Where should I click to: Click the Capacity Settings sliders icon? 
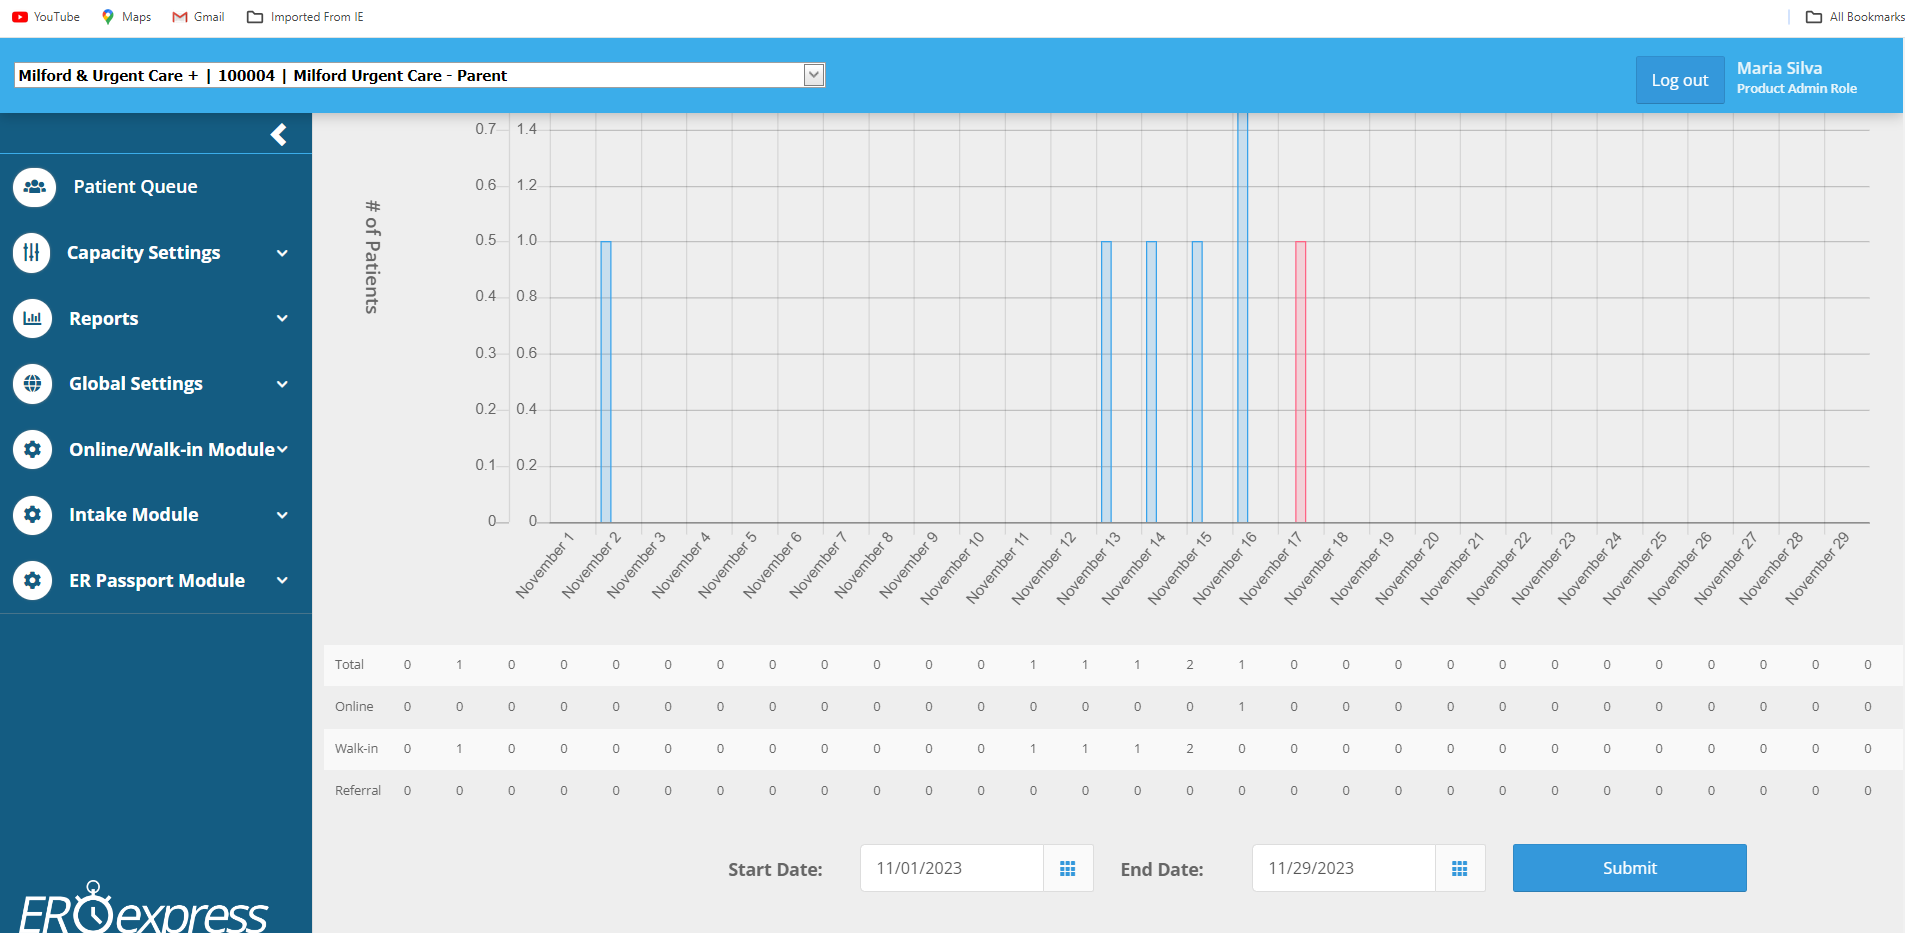point(32,253)
